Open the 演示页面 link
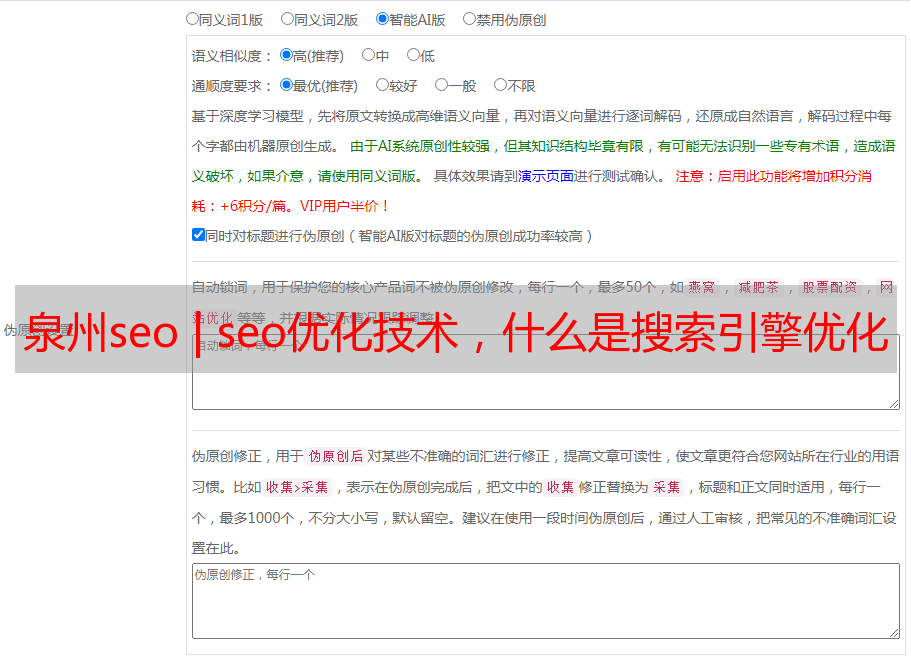 coord(546,176)
